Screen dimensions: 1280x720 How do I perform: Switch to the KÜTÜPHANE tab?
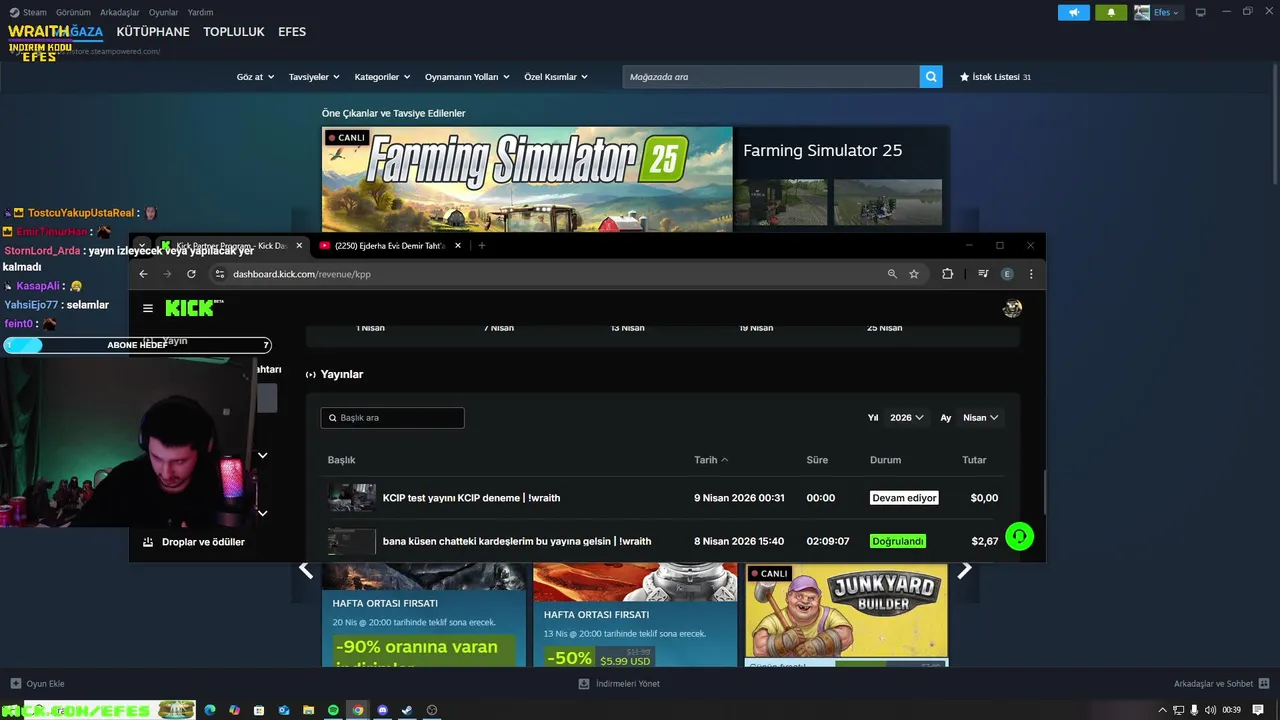[153, 32]
